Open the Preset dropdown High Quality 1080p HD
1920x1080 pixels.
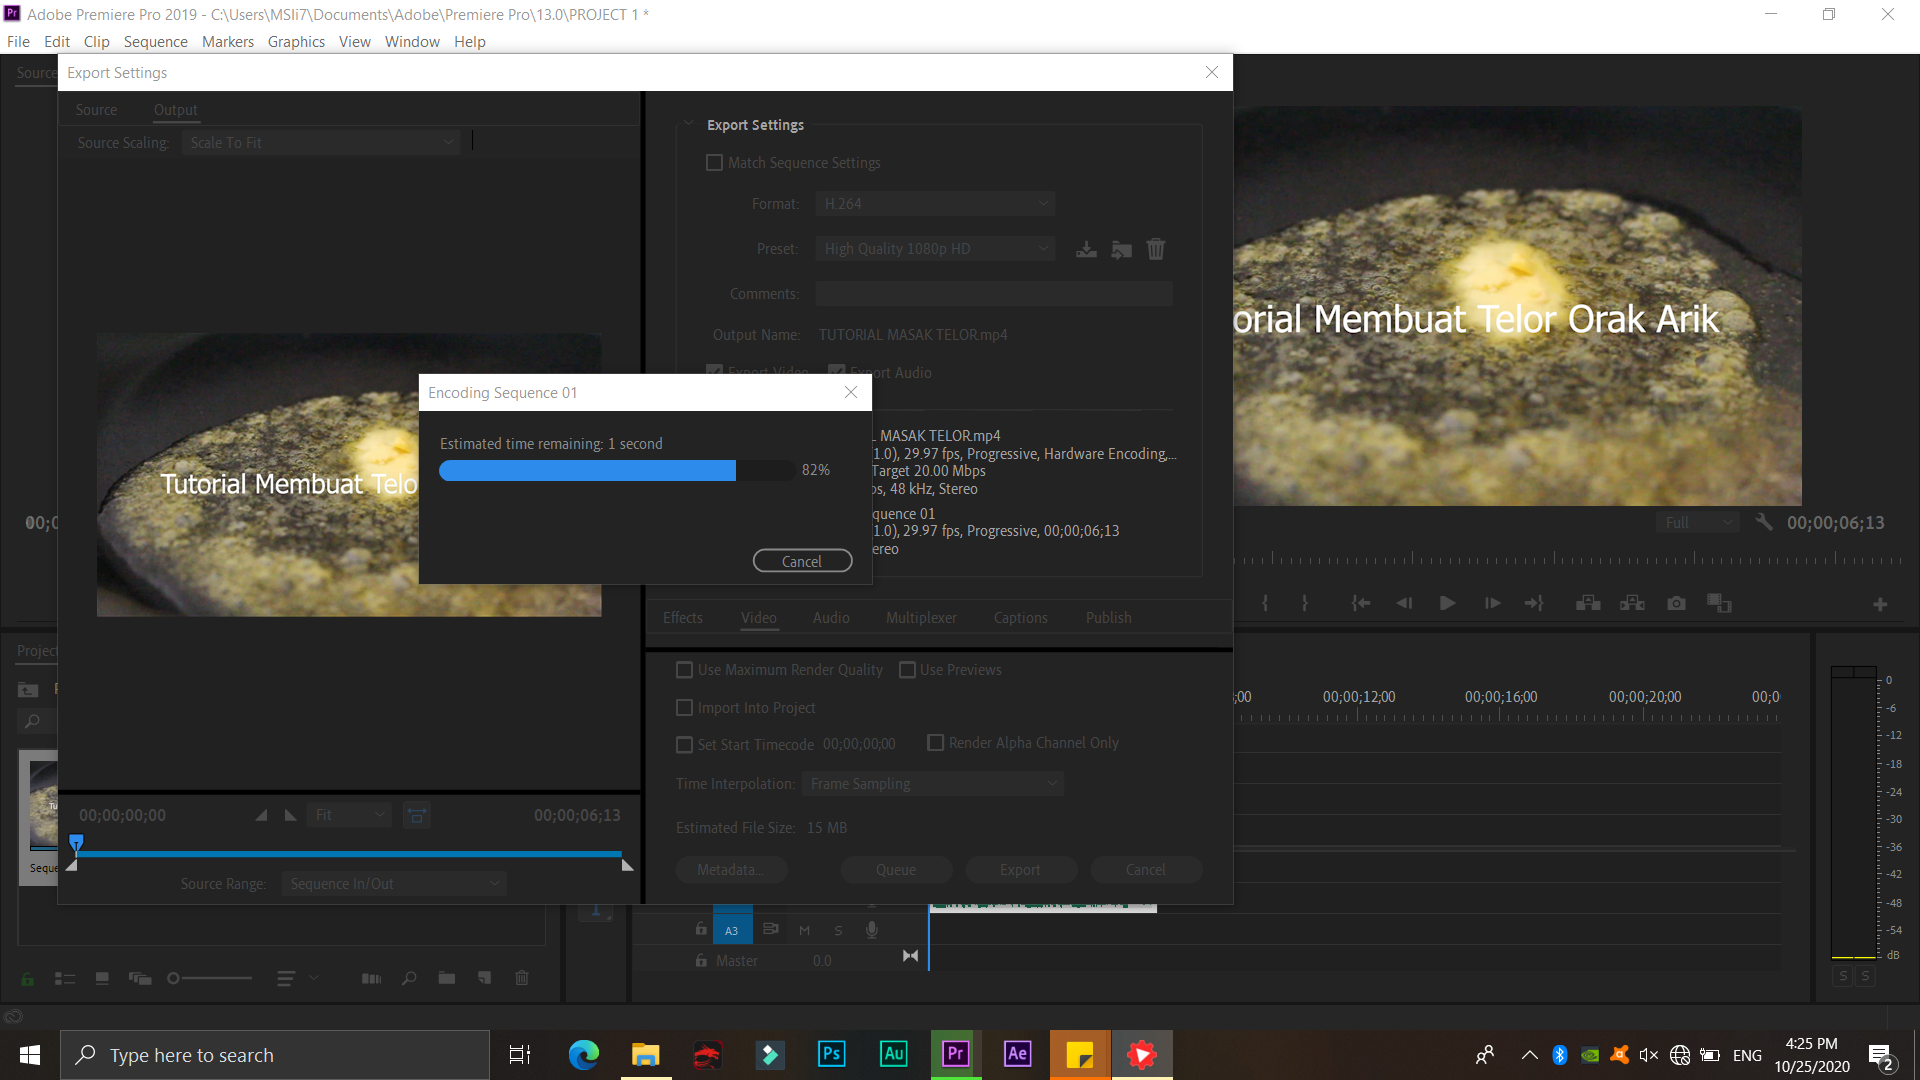[935, 249]
